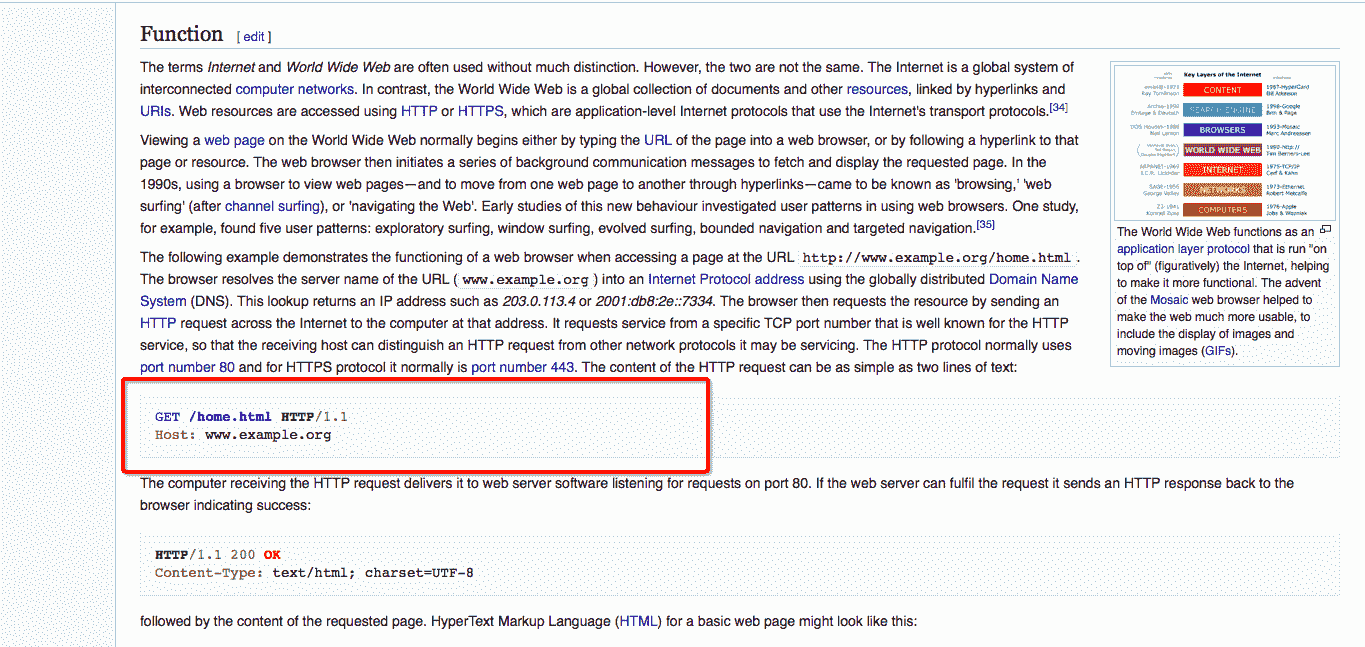Click the CONTENT layer in the diagram
This screenshot has width=1365, height=647.
click(x=1222, y=90)
